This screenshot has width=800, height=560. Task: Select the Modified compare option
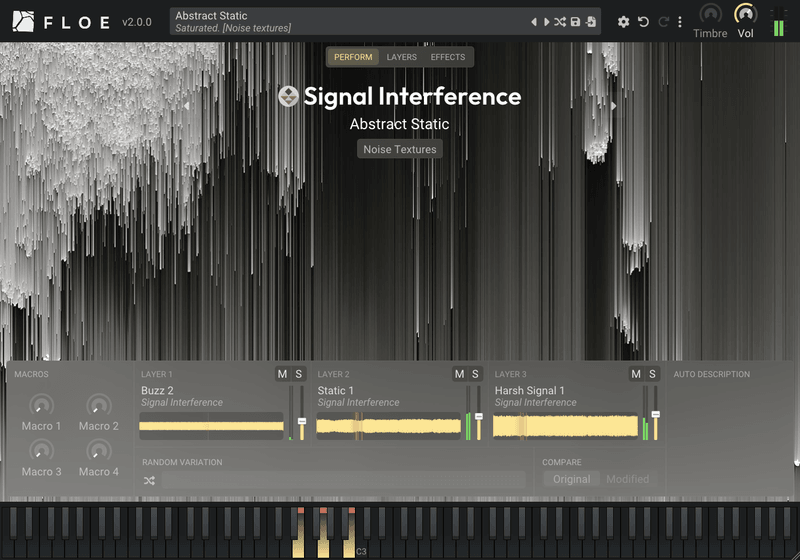coord(628,479)
